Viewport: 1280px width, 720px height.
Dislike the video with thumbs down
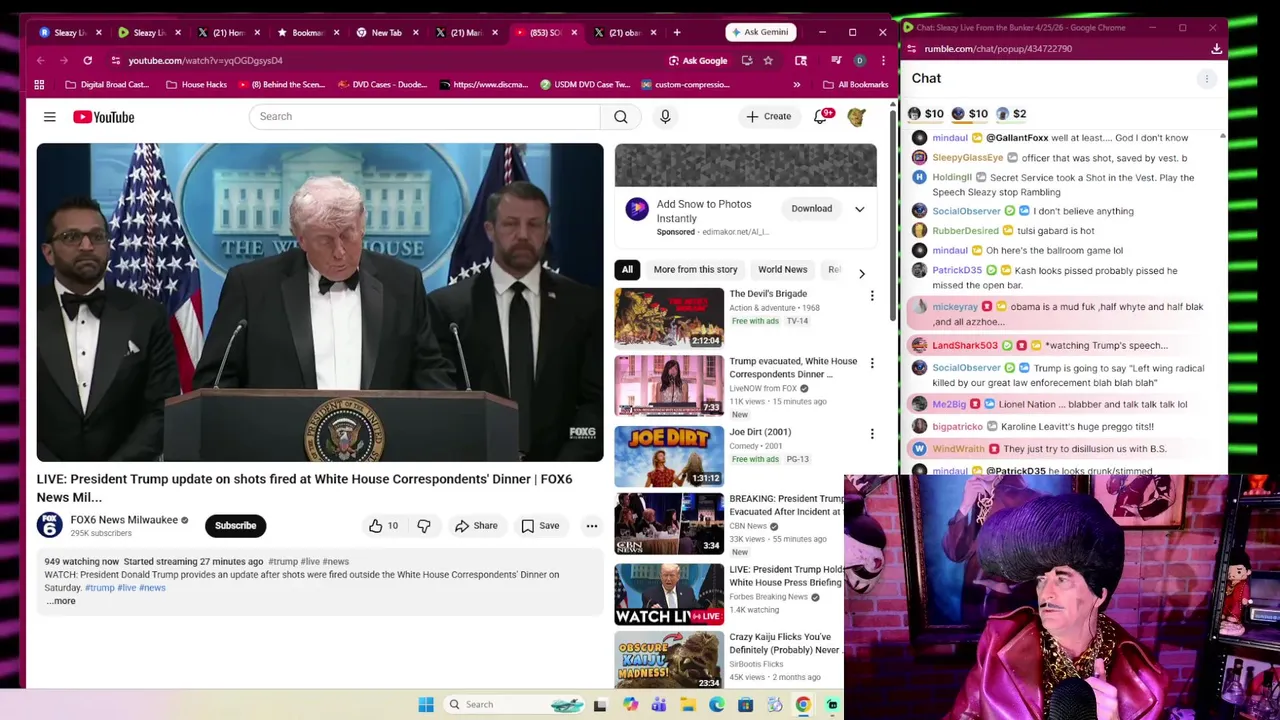point(424,526)
